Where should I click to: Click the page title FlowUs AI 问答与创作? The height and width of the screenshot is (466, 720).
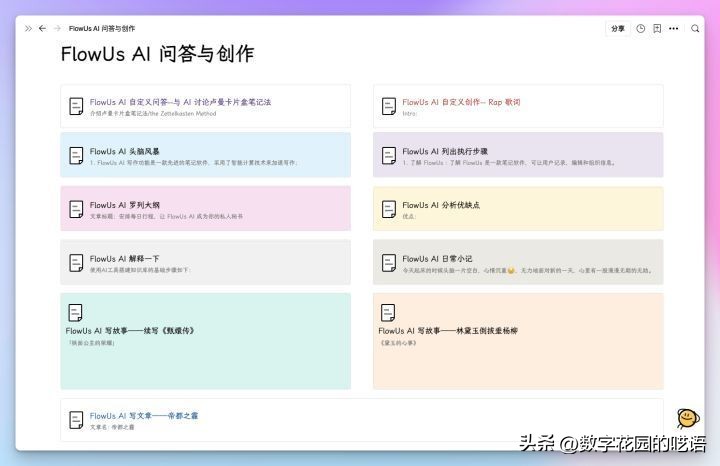158,54
